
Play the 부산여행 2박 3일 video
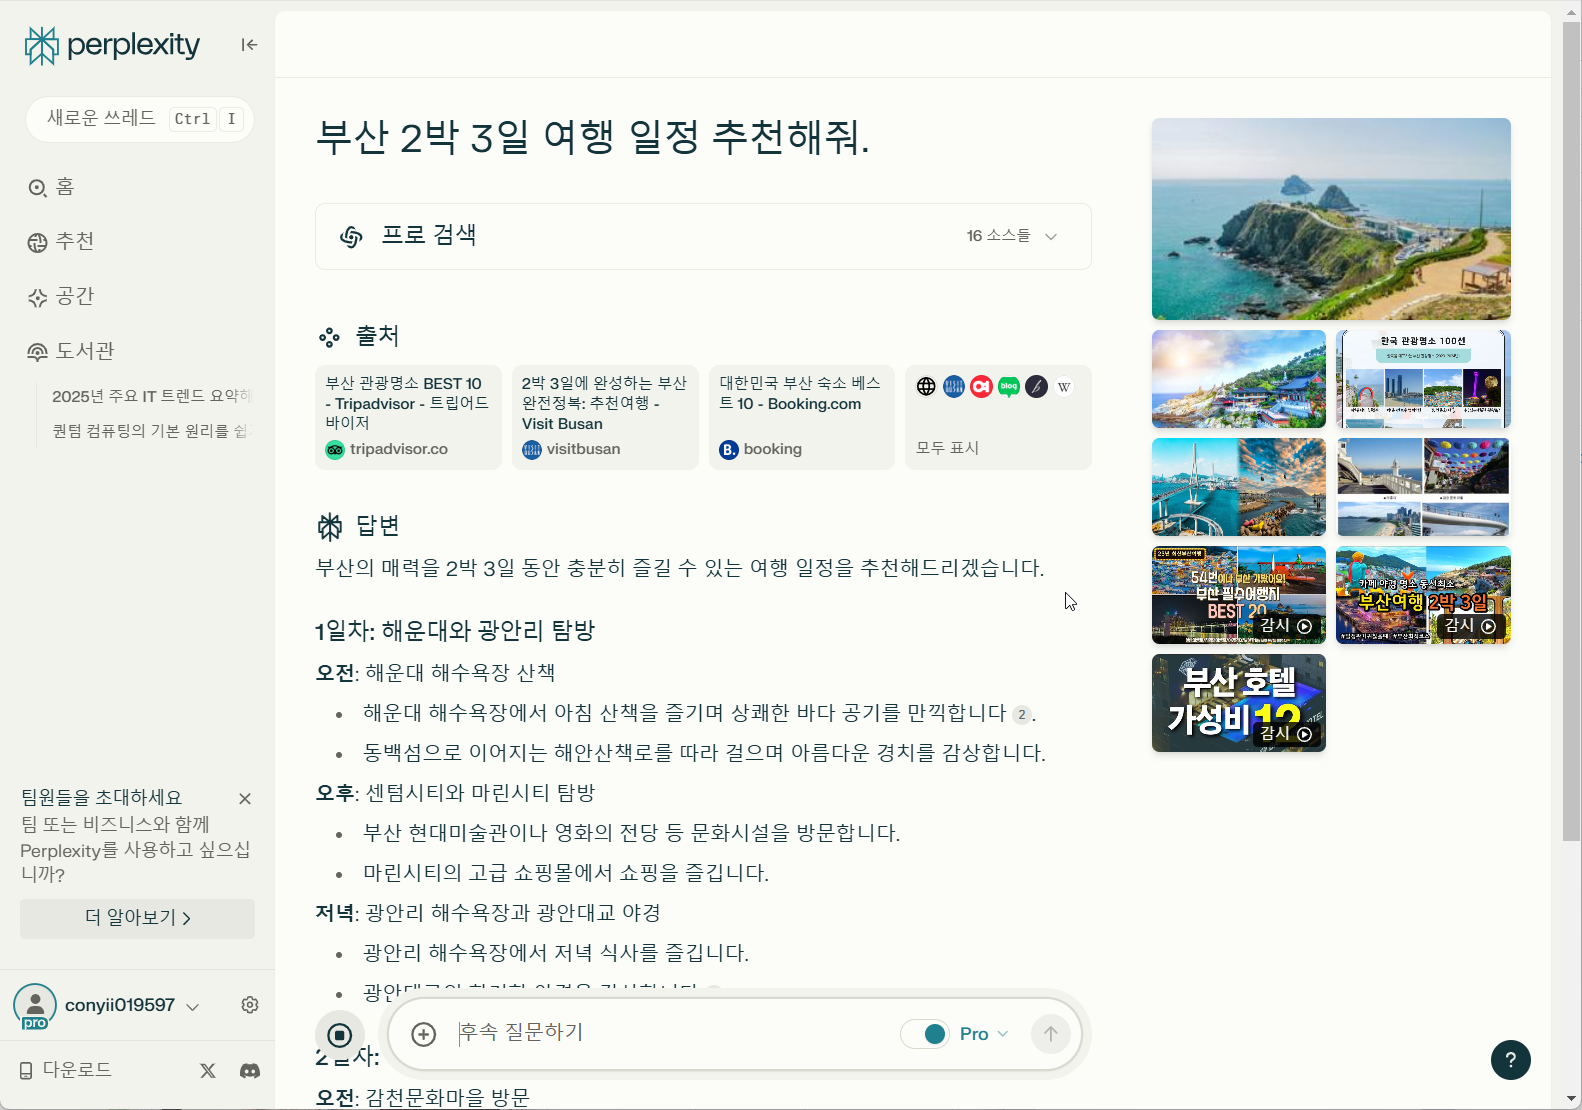[1423, 595]
